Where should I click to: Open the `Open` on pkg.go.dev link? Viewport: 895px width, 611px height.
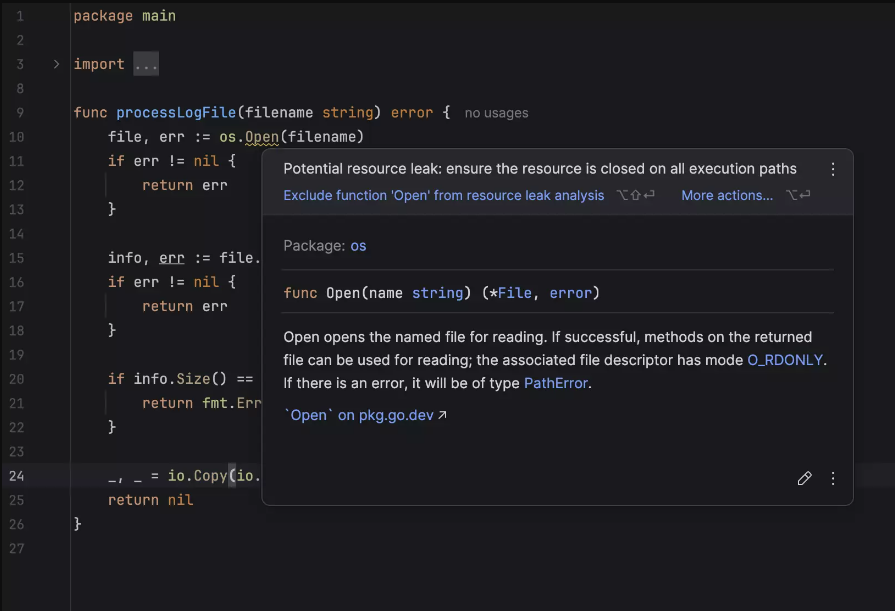point(359,415)
